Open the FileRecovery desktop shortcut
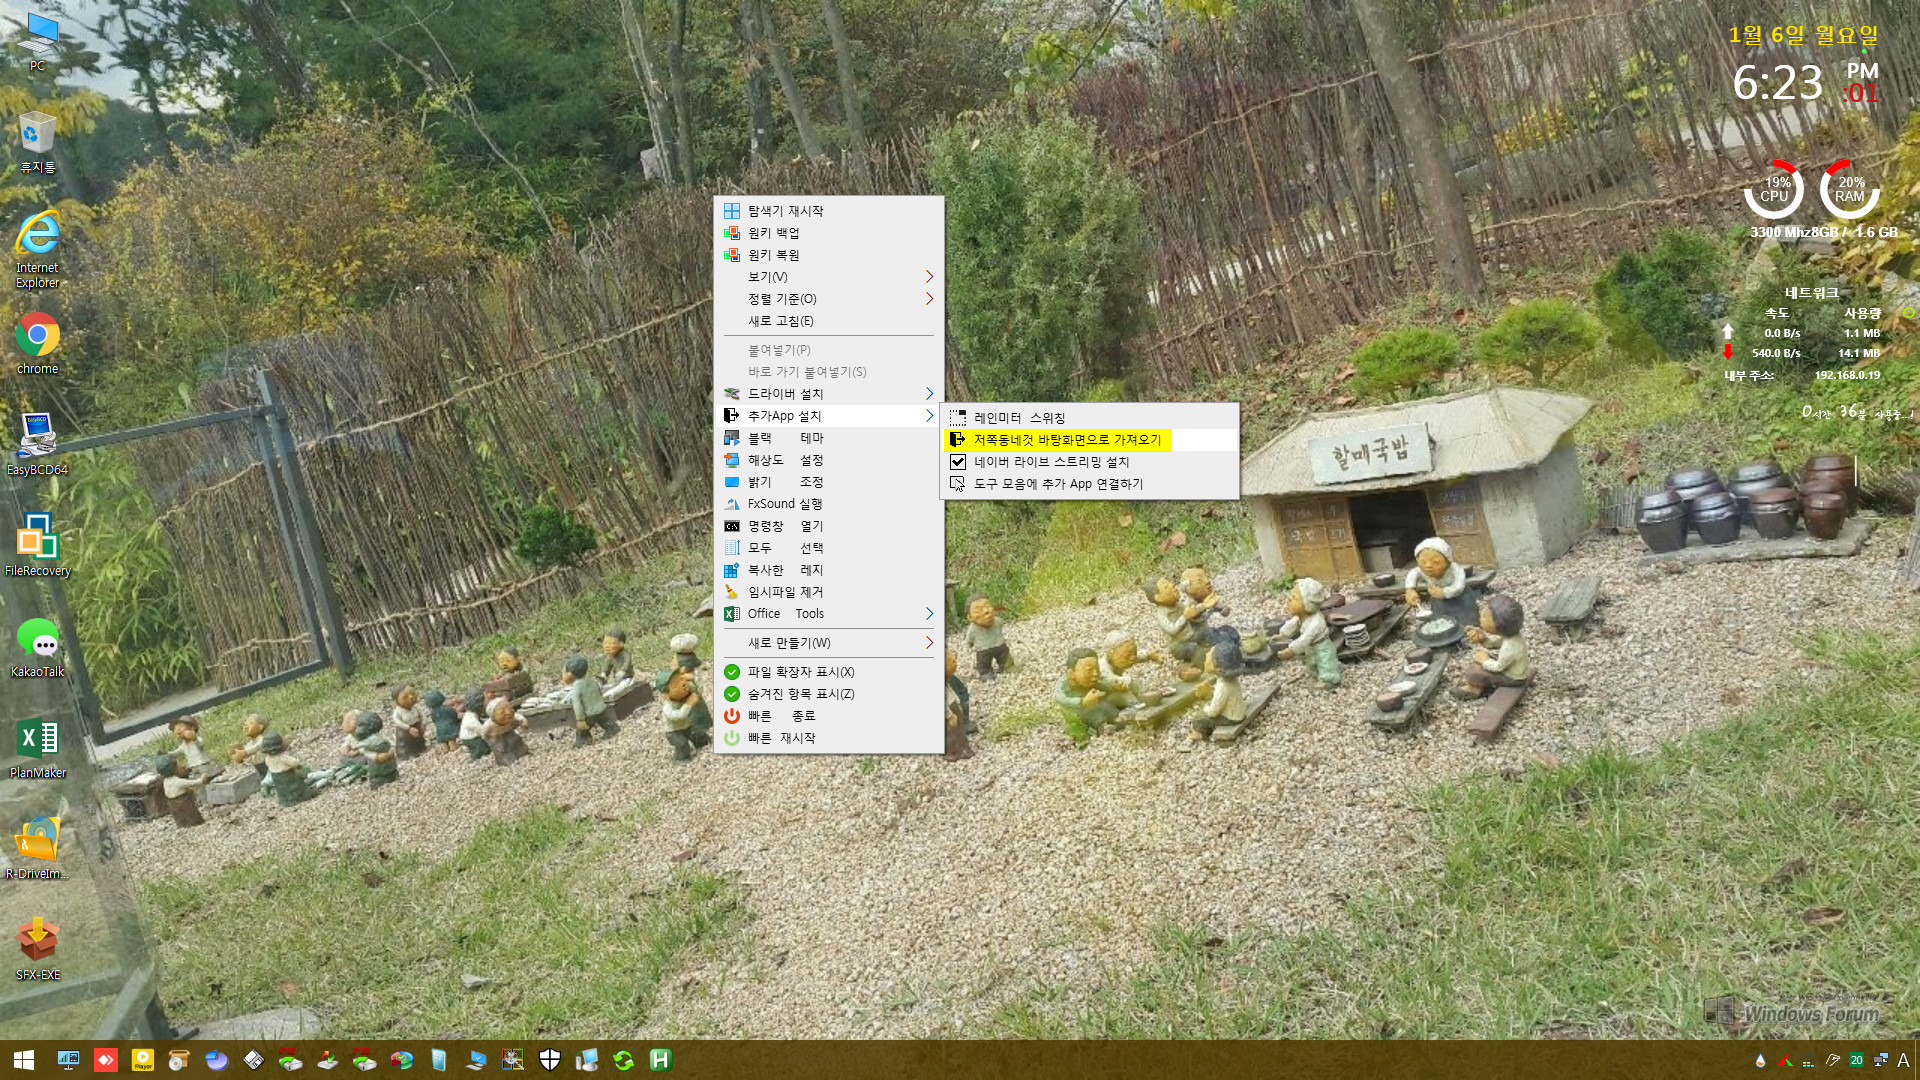Screen dimensions: 1920x1080 37,545
